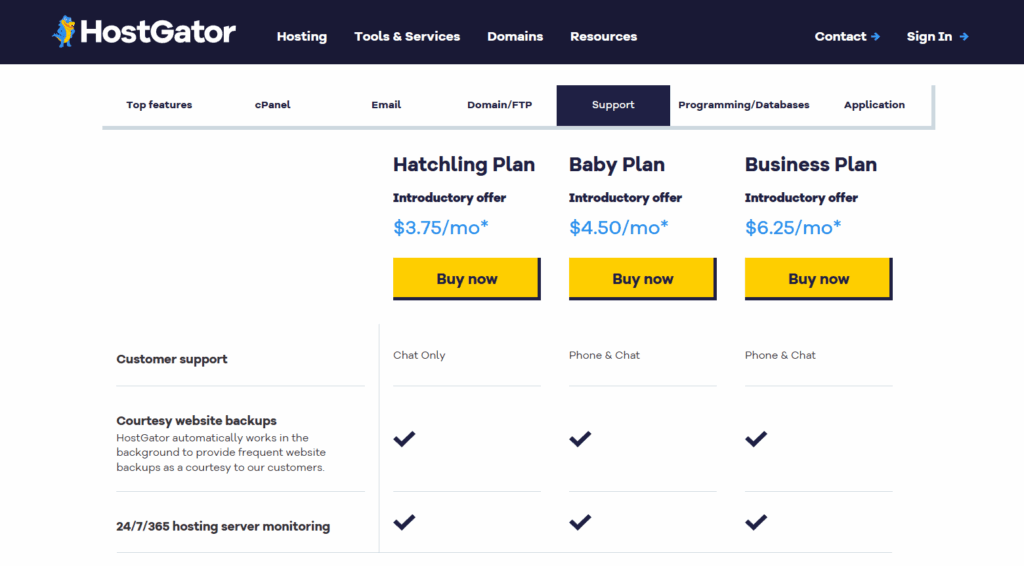Image resolution: width=1024 pixels, height=566 pixels.
Task: Open the Resources menu
Action: [x=603, y=37]
